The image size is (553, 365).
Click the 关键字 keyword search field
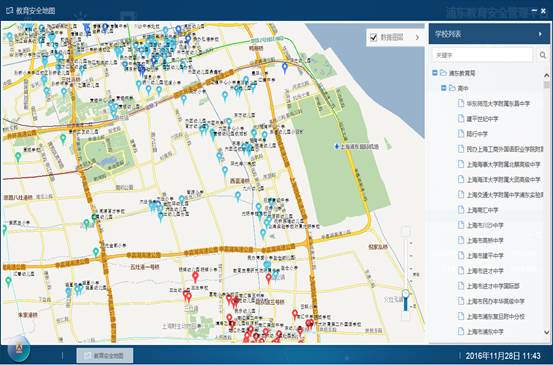tap(482, 55)
